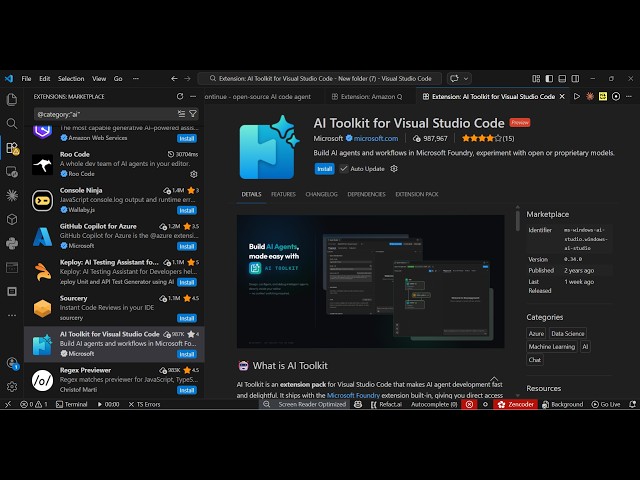This screenshot has width=640, height=480.
Task: Close the AI Toolkit extension tab
Action: click(x=562, y=96)
